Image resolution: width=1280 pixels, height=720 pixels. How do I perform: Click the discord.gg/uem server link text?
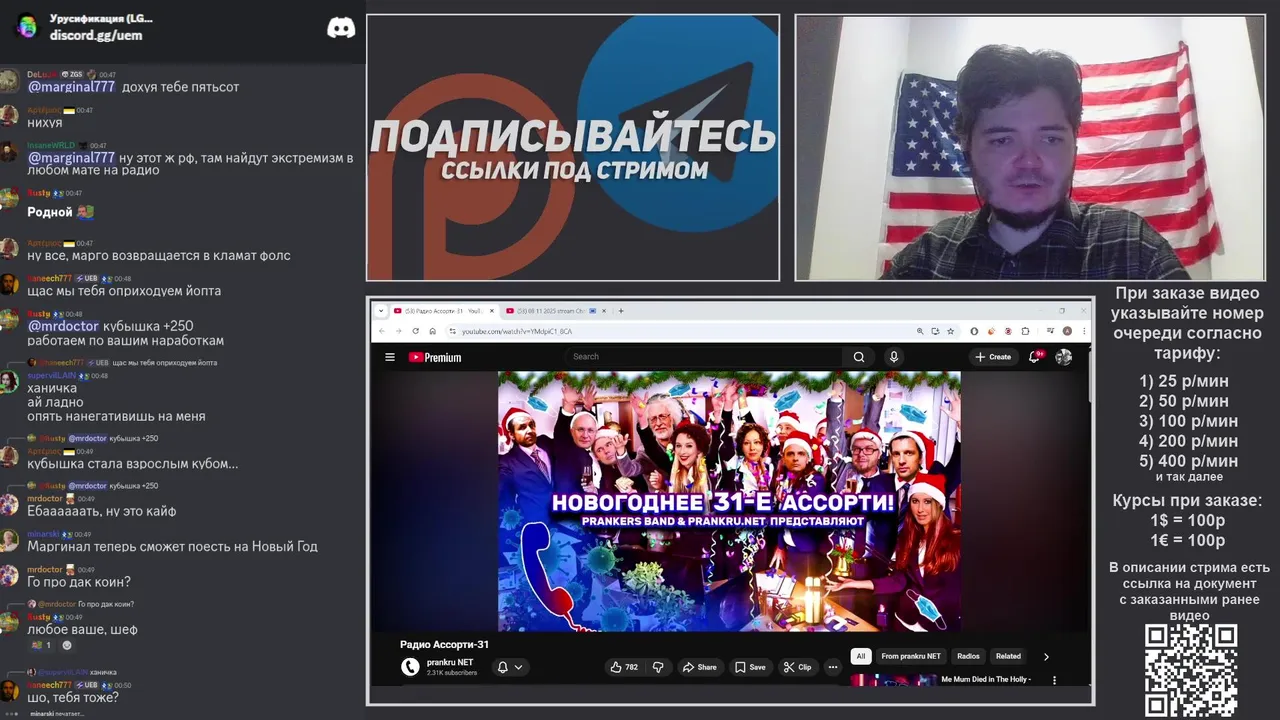(x=96, y=35)
